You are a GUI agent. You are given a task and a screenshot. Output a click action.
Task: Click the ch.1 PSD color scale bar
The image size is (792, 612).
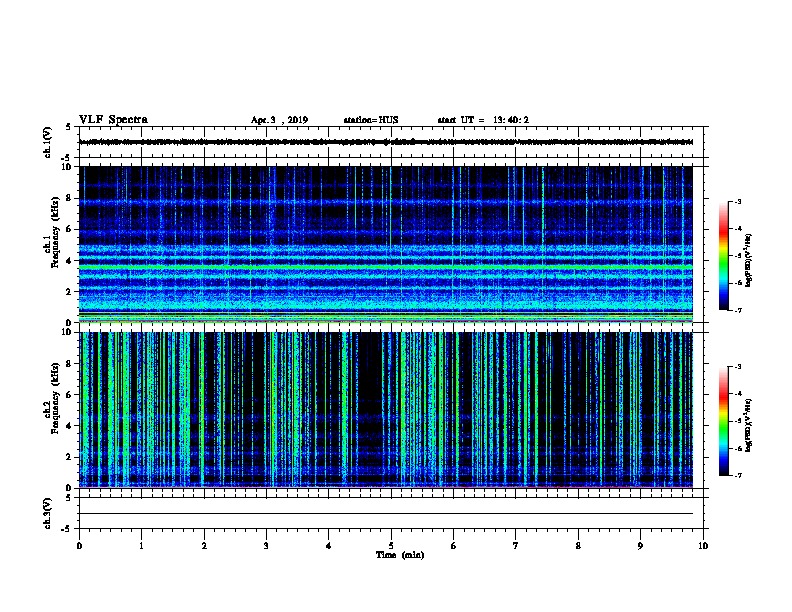pyautogui.click(x=723, y=256)
